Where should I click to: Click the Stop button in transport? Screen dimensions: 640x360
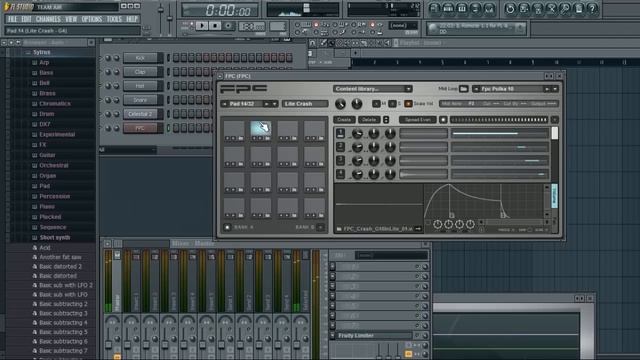[215, 26]
